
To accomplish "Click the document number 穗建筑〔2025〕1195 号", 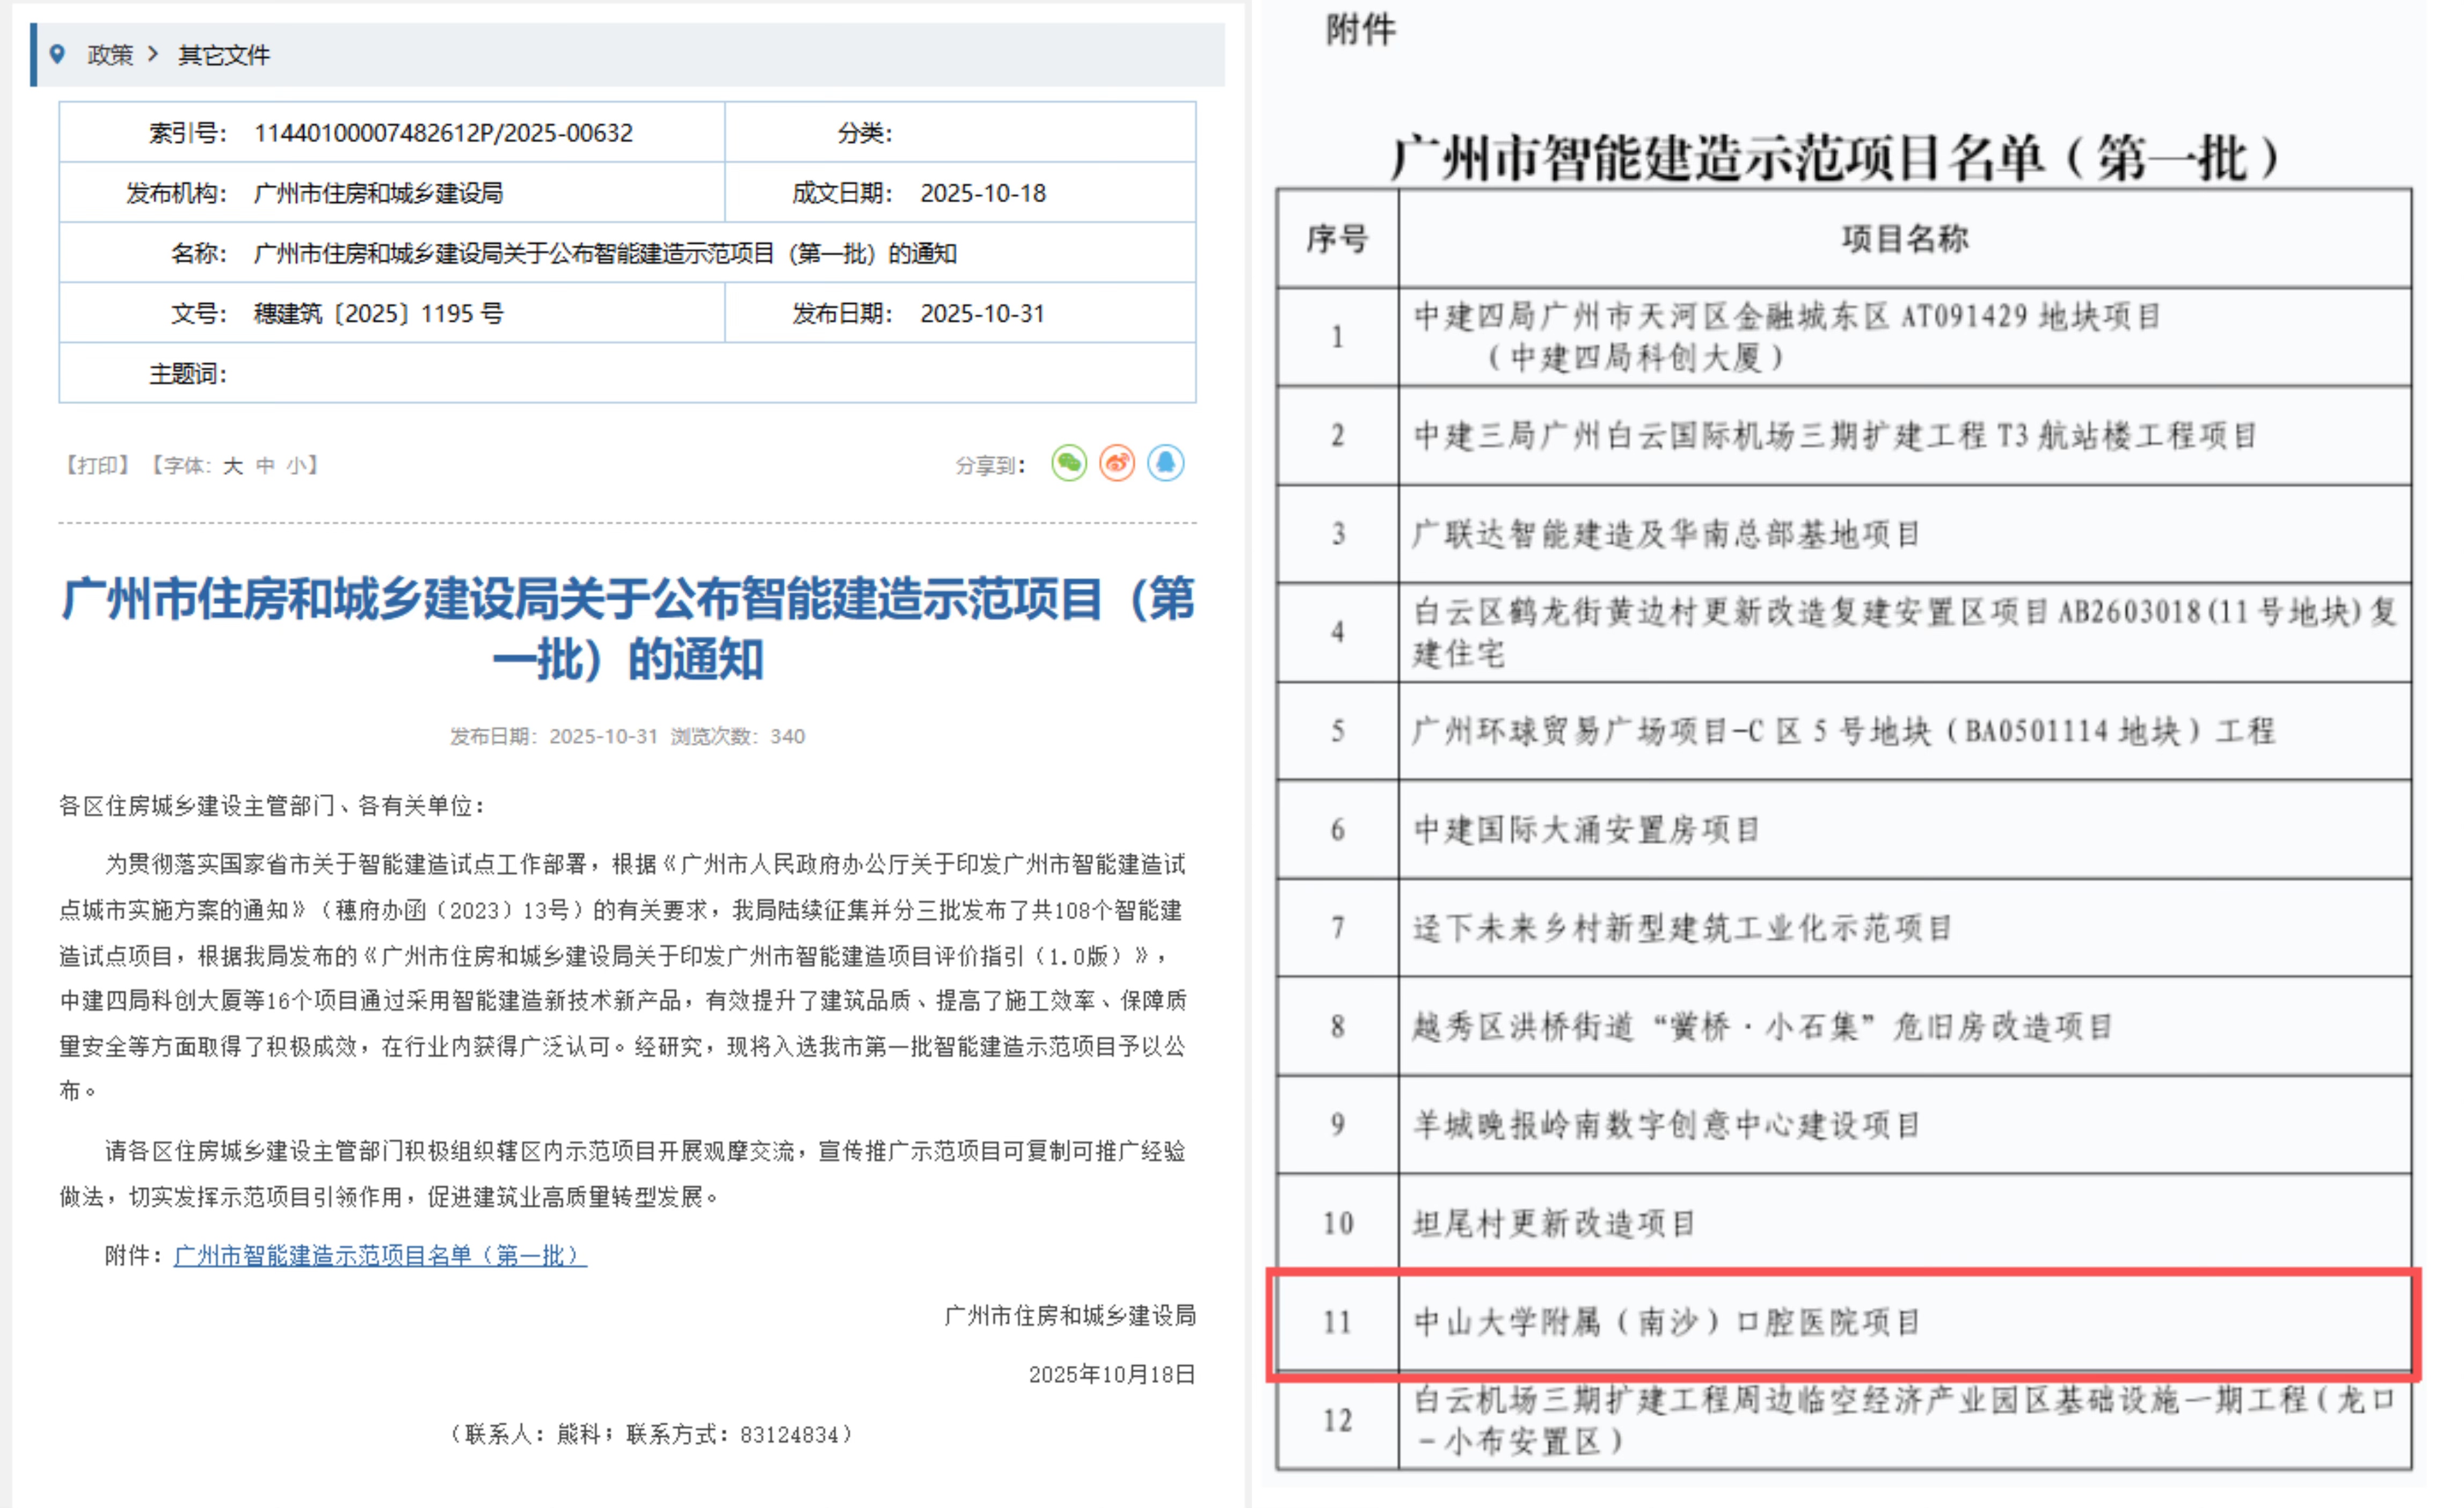I will pos(378,314).
